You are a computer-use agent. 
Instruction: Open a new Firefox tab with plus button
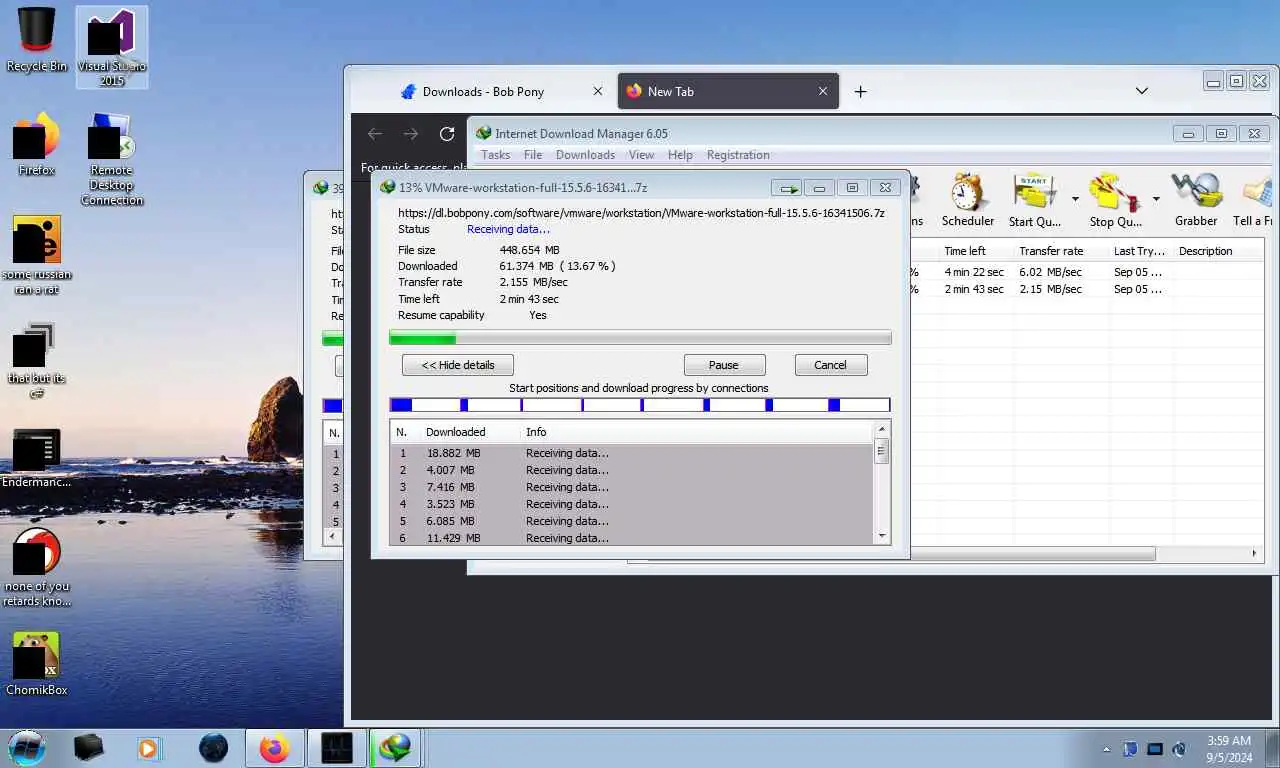click(860, 91)
